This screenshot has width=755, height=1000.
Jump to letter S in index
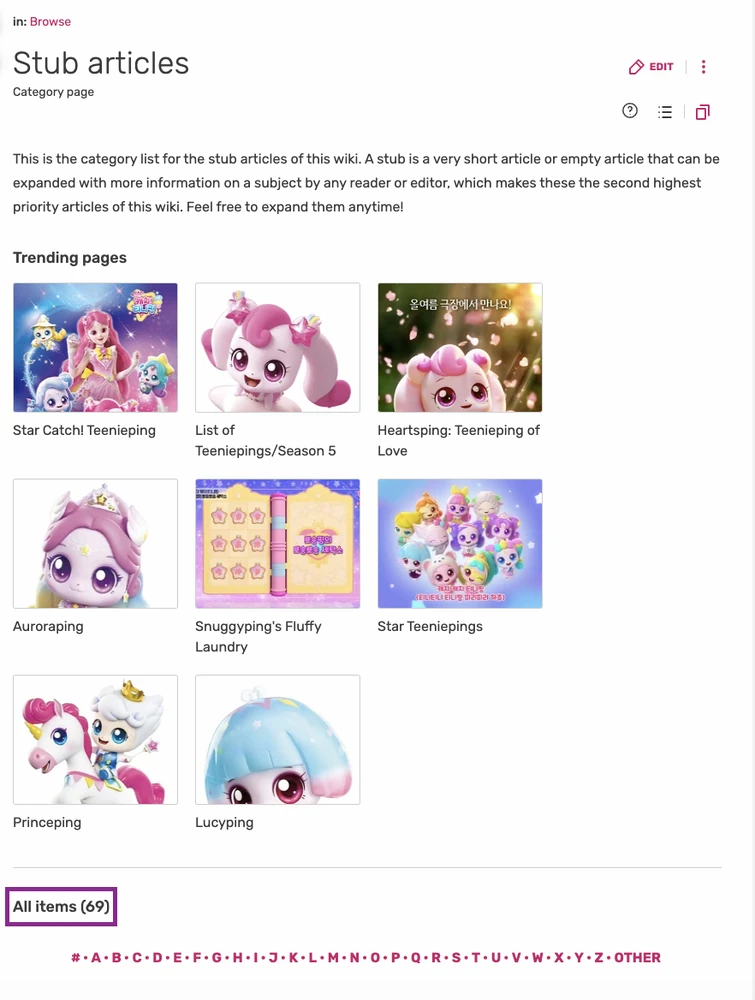pyautogui.click(x=456, y=957)
